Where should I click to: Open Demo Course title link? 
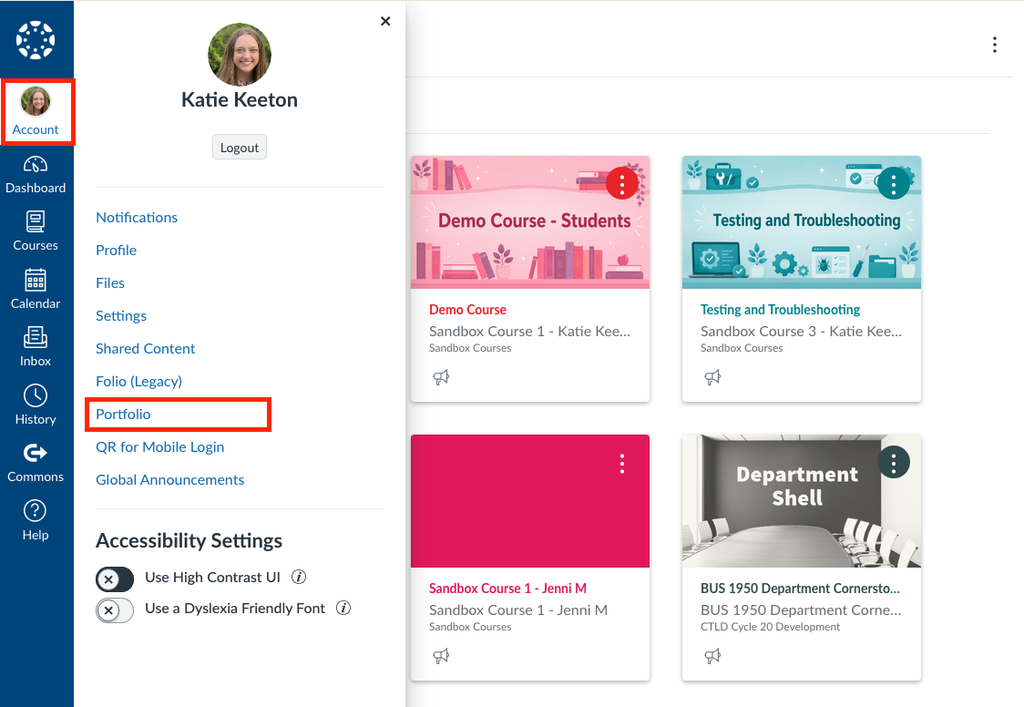point(468,309)
